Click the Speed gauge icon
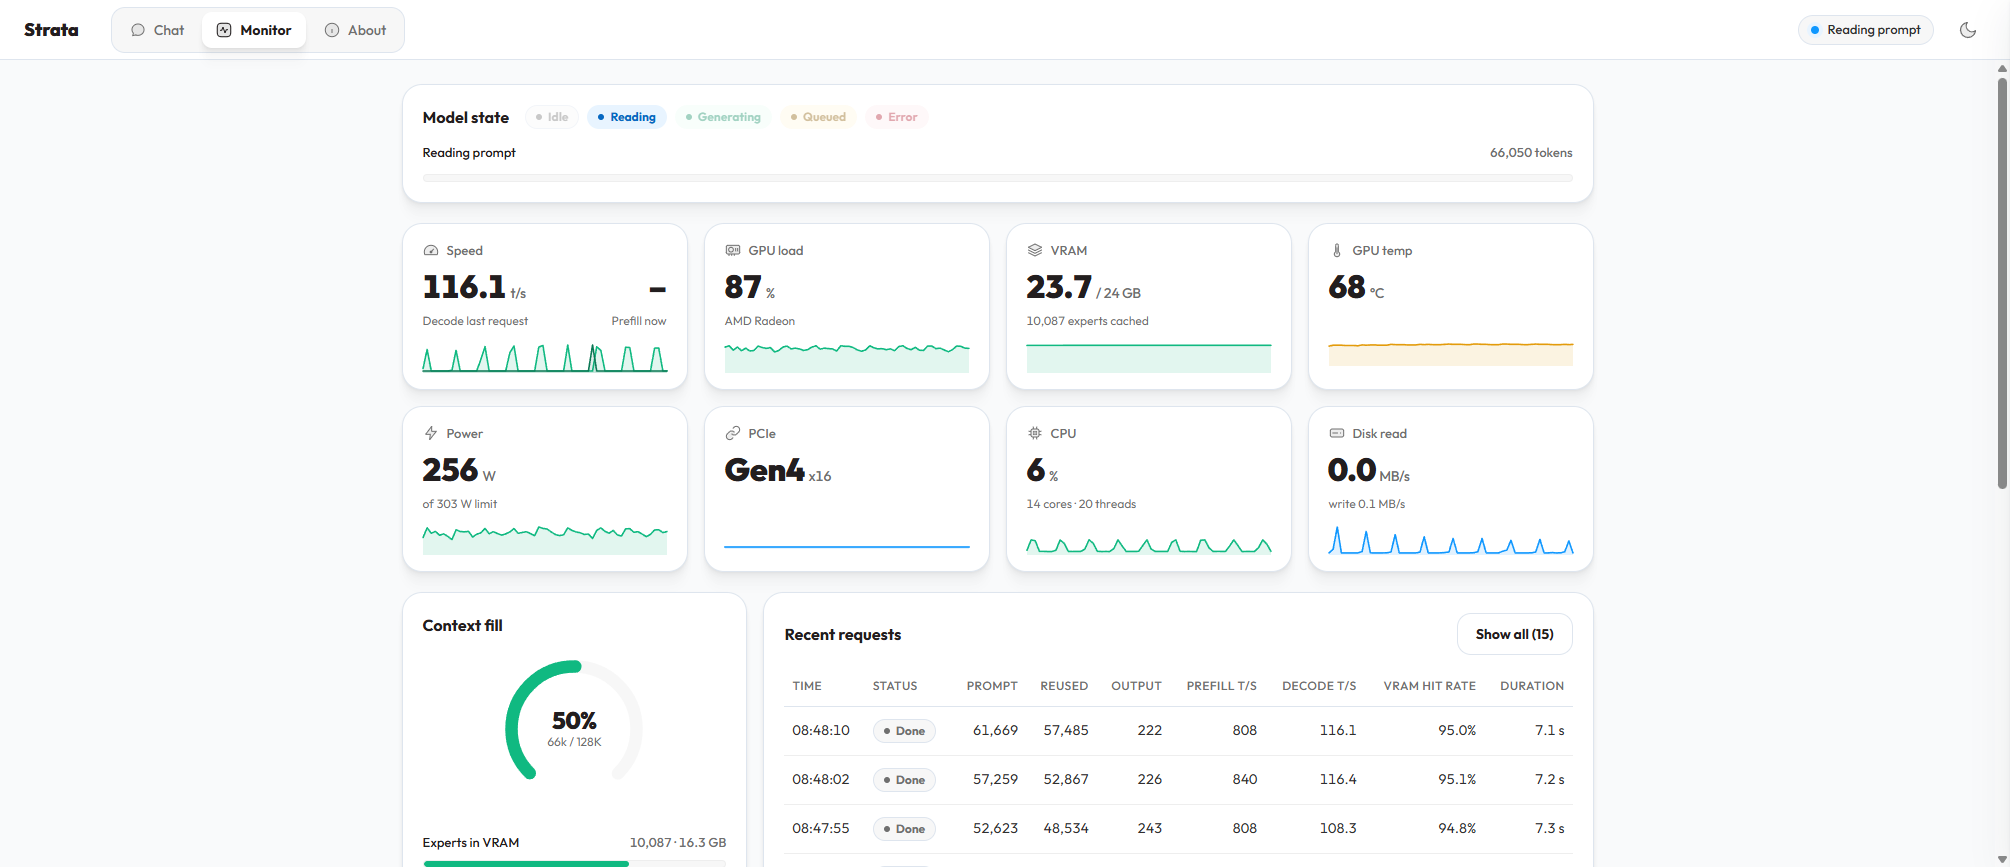The height and width of the screenshot is (867, 2010). click(431, 251)
